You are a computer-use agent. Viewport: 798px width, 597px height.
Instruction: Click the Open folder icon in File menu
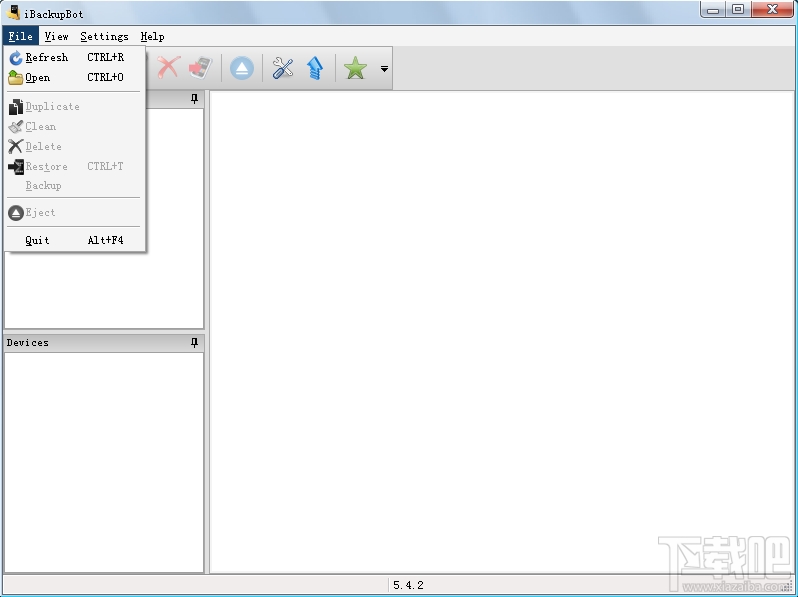tap(16, 77)
